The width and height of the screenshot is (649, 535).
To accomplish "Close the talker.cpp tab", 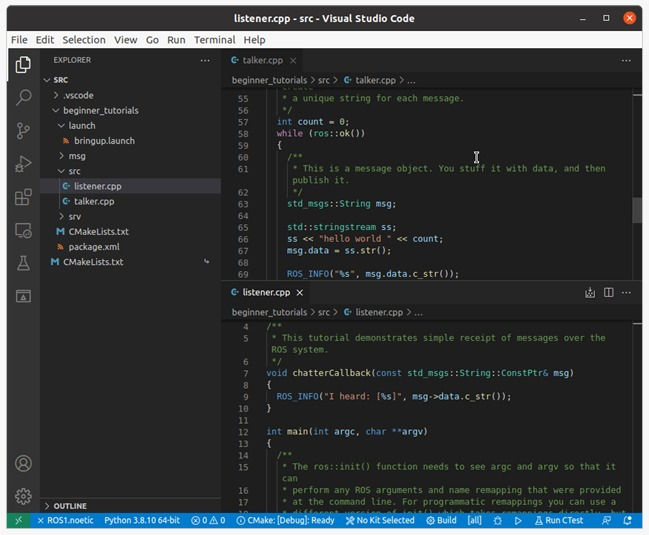I will tap(293, 60).
